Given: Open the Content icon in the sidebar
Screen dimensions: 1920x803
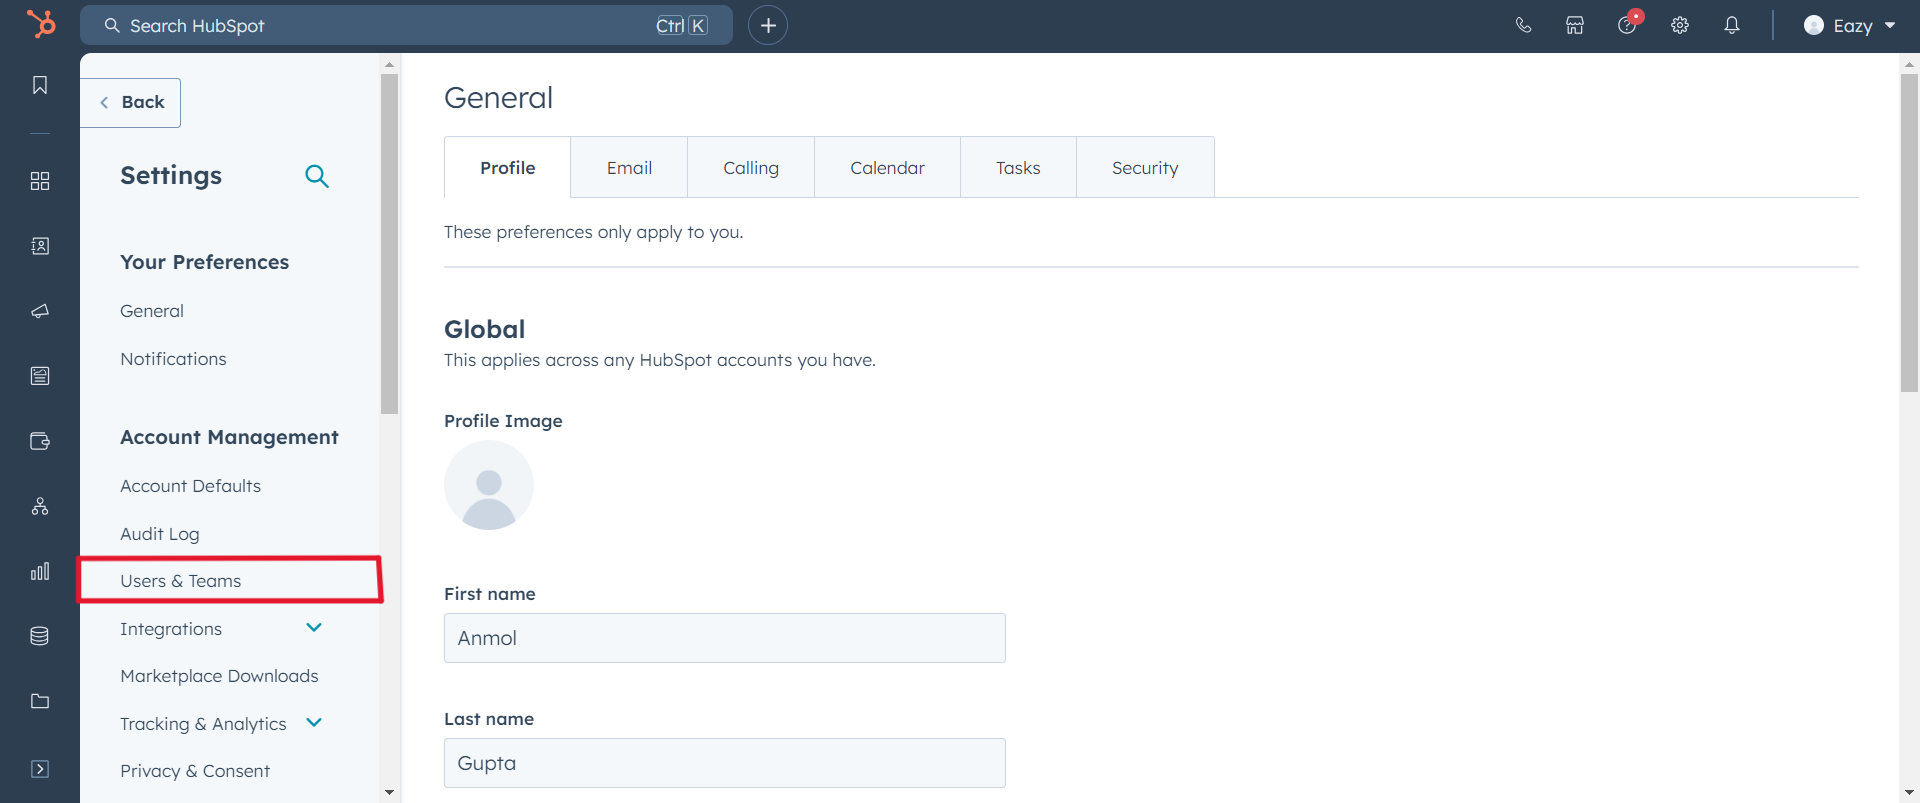Looking at the screenshot, I should (x=40, y=376).
